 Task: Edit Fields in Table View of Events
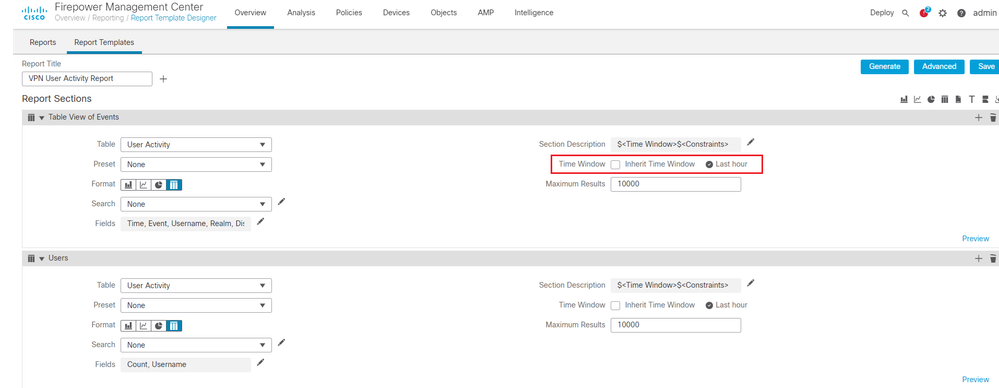pyautogui.click(x=260, y=221)
